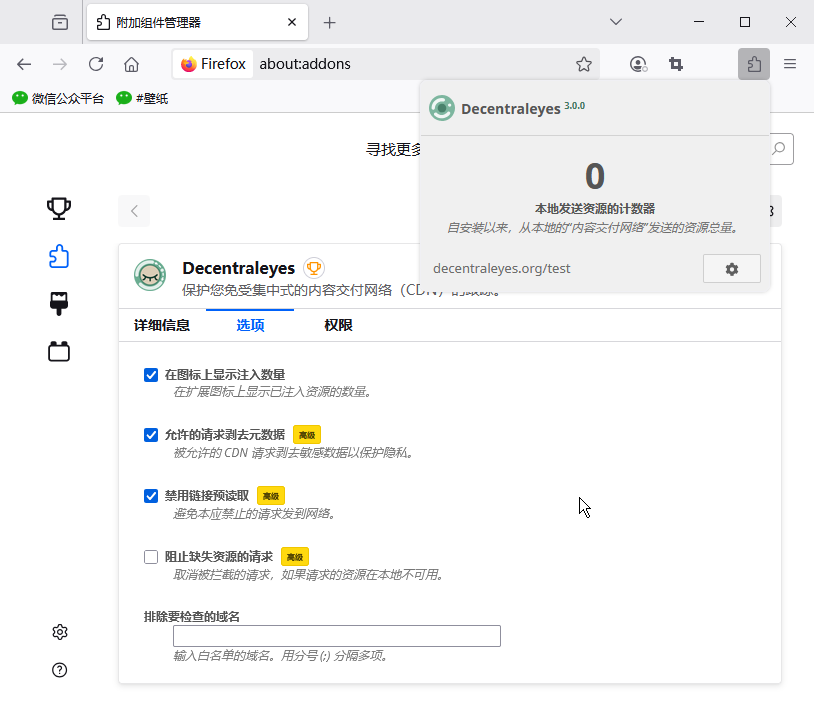Open the #壁纸 bookmark
This screenshot has height=725, width=814.
[x=142, y=99]
